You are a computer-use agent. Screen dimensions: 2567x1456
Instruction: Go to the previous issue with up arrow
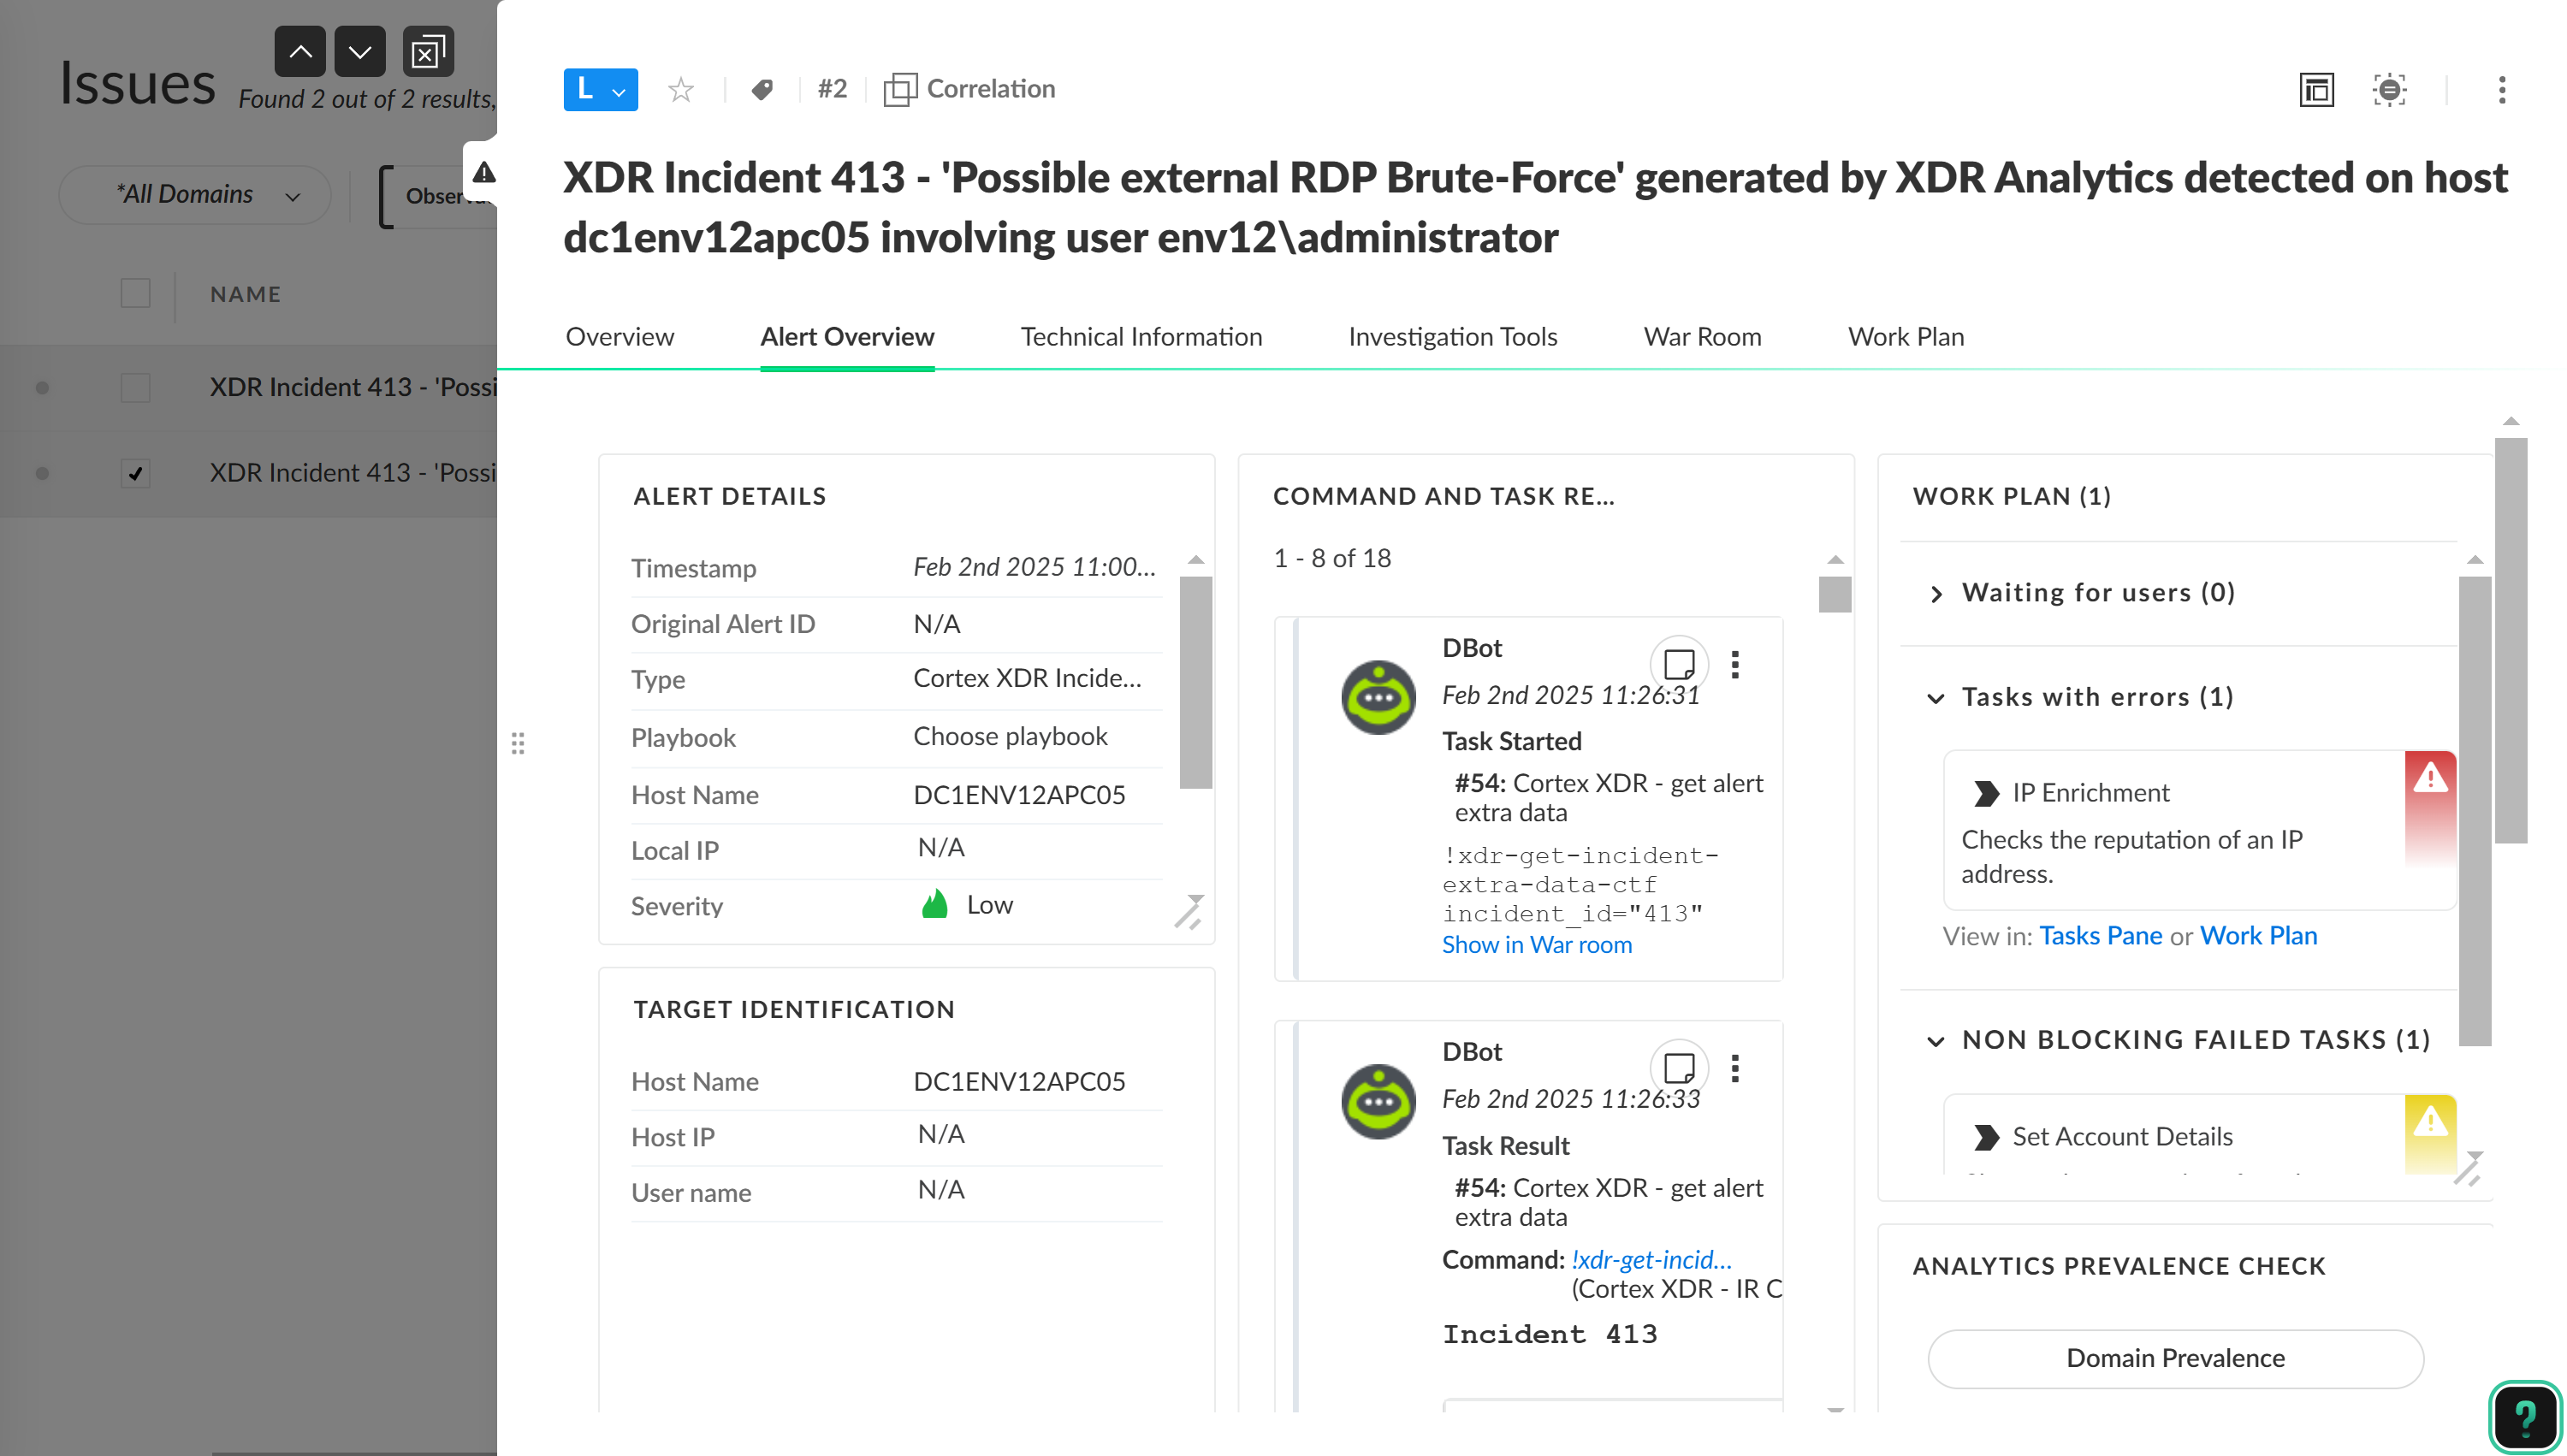300,52
